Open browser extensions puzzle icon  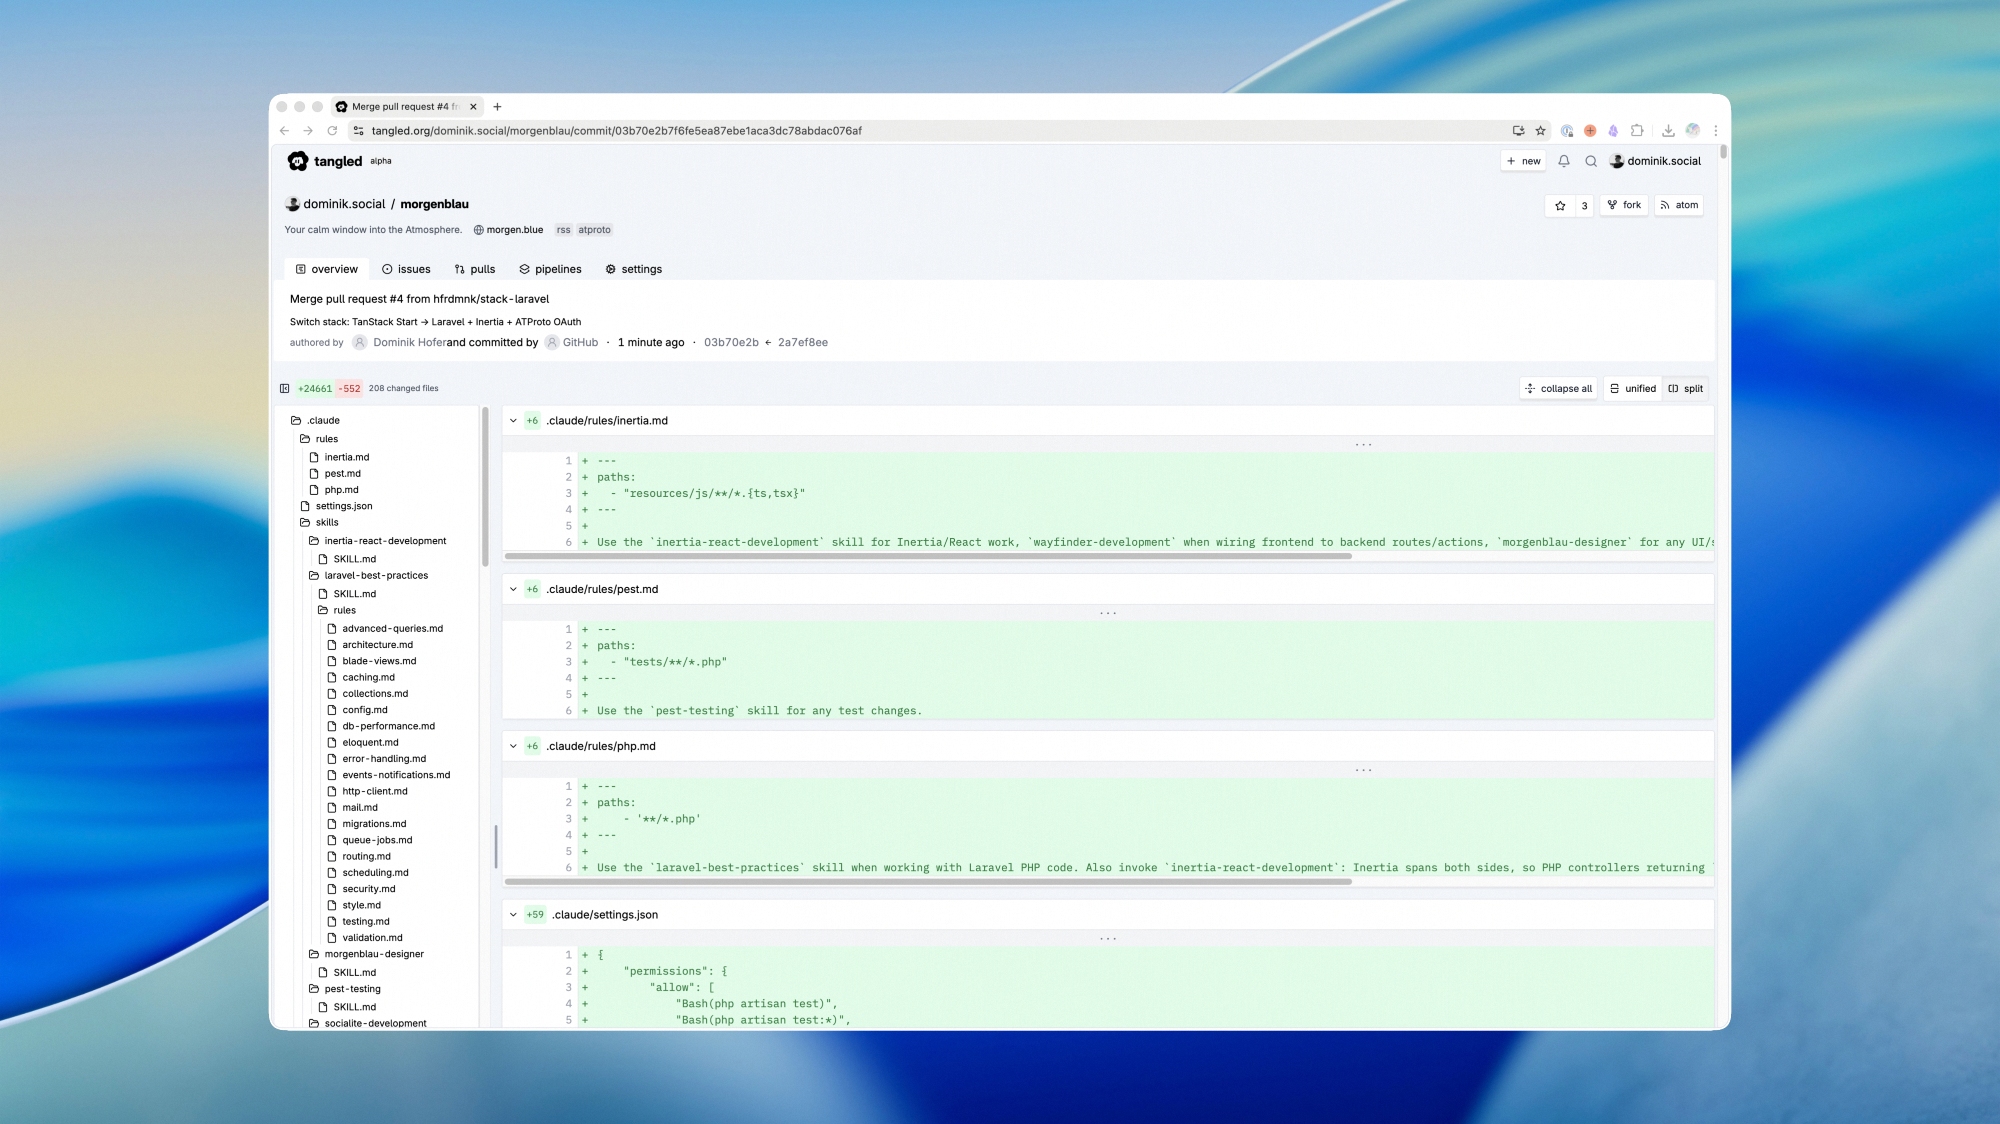click(1637, 131)
